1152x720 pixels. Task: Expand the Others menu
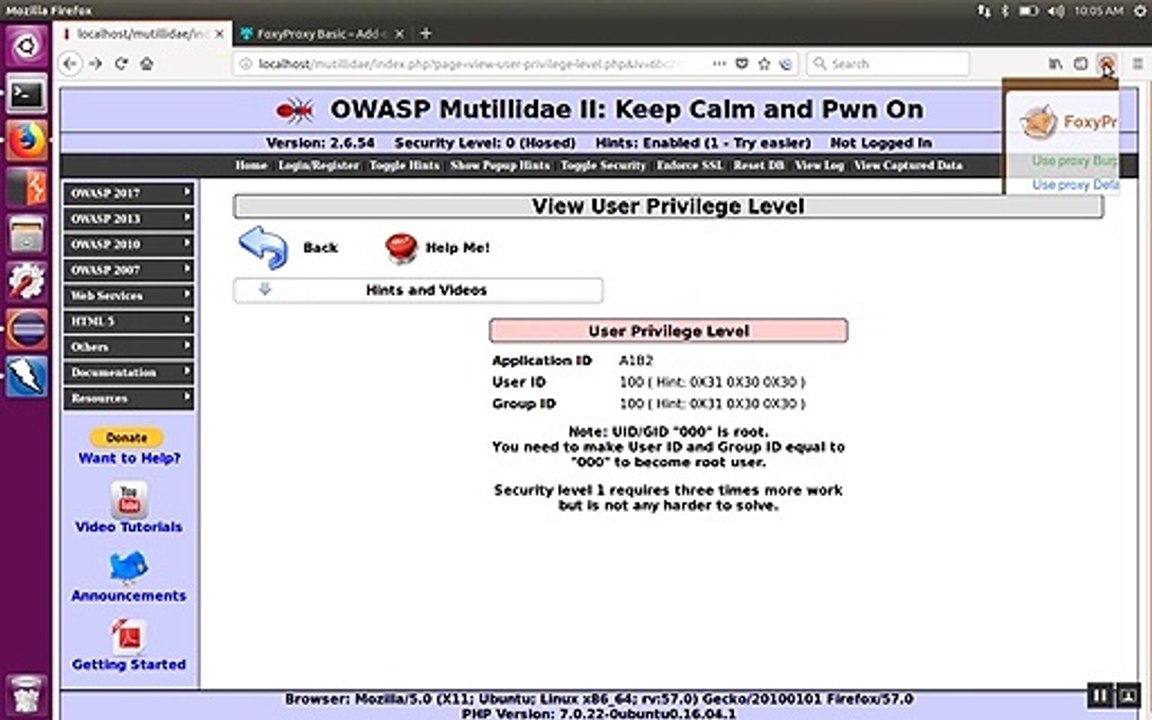click(129, 347)
